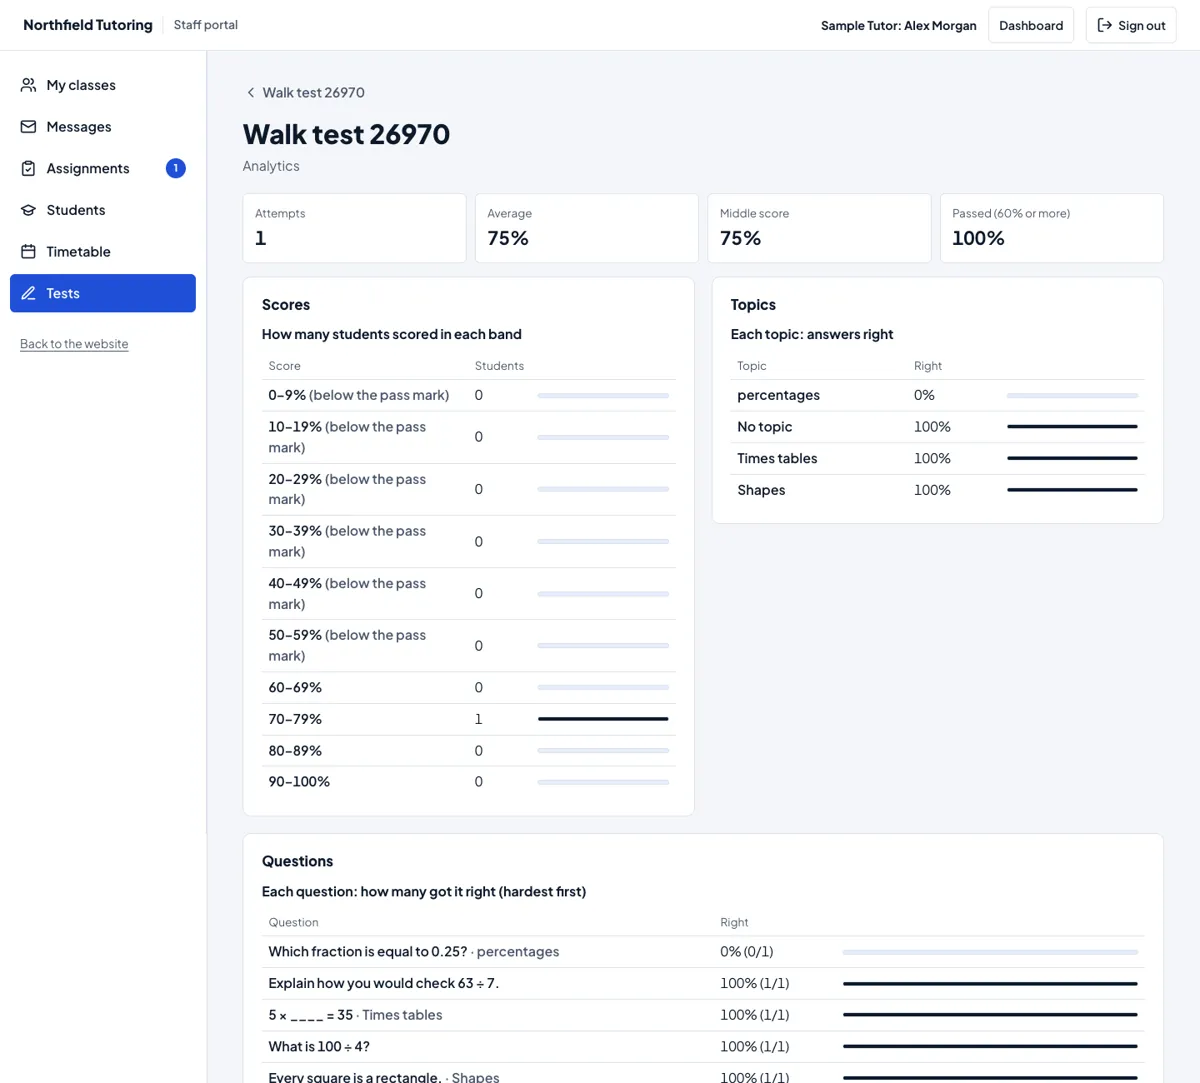Click the Middle score card
Viewport: 1200px width, 1083px height.
tap(819, 228)
